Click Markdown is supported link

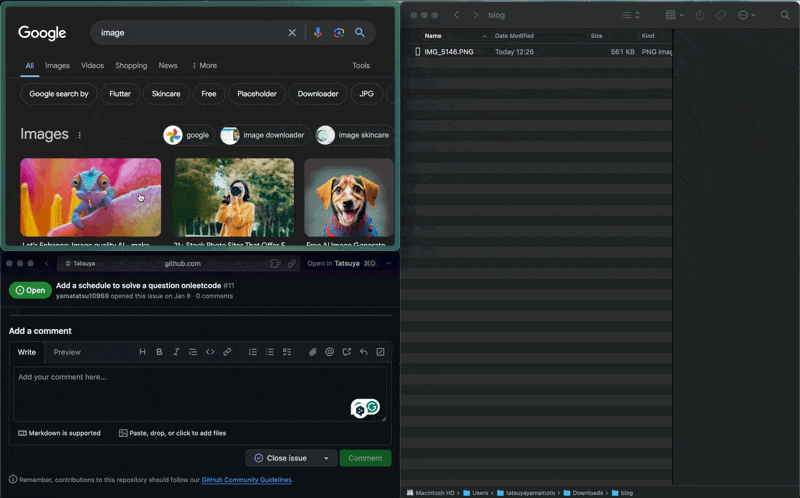[59, 433]
